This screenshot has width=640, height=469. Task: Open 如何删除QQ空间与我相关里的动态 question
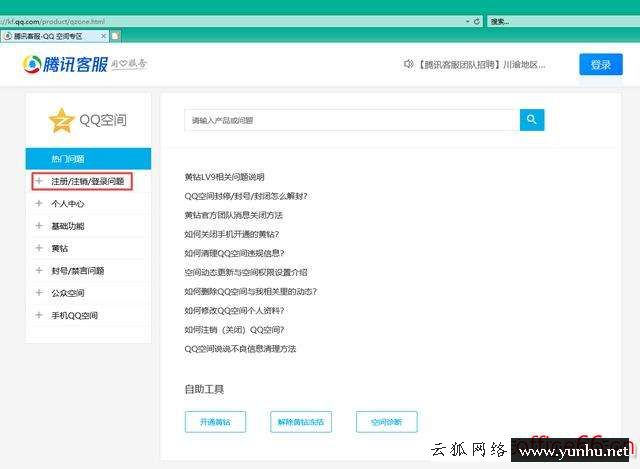(x=251, y=291)
